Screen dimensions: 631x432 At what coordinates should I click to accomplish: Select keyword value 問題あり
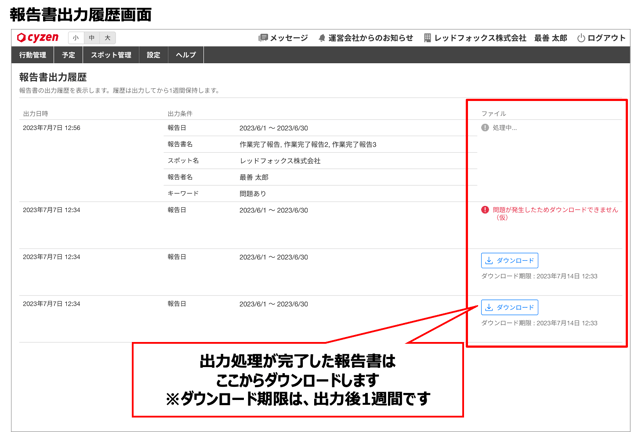click(253, 194)
